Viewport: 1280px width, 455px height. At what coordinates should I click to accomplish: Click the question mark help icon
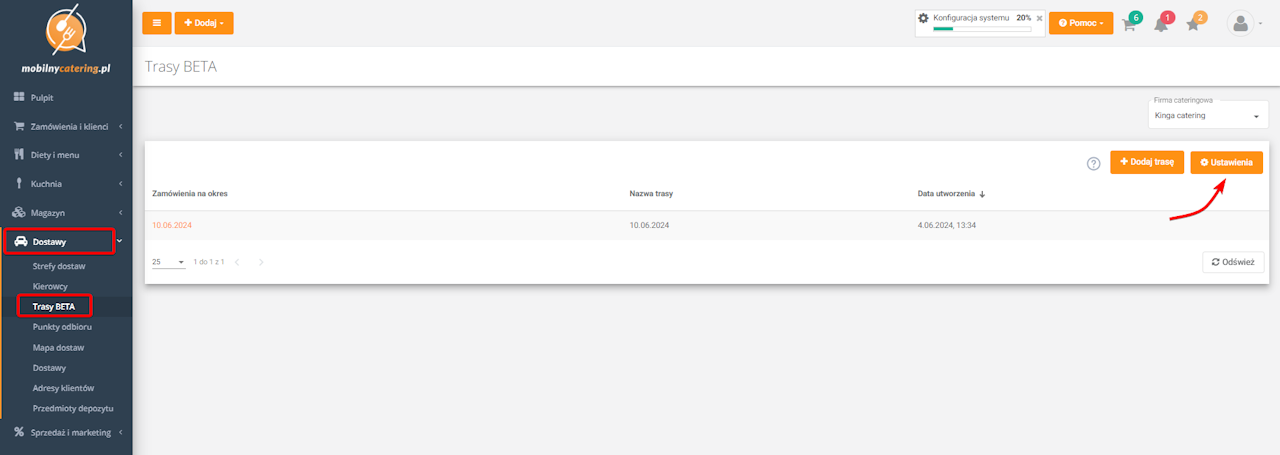1093,163
